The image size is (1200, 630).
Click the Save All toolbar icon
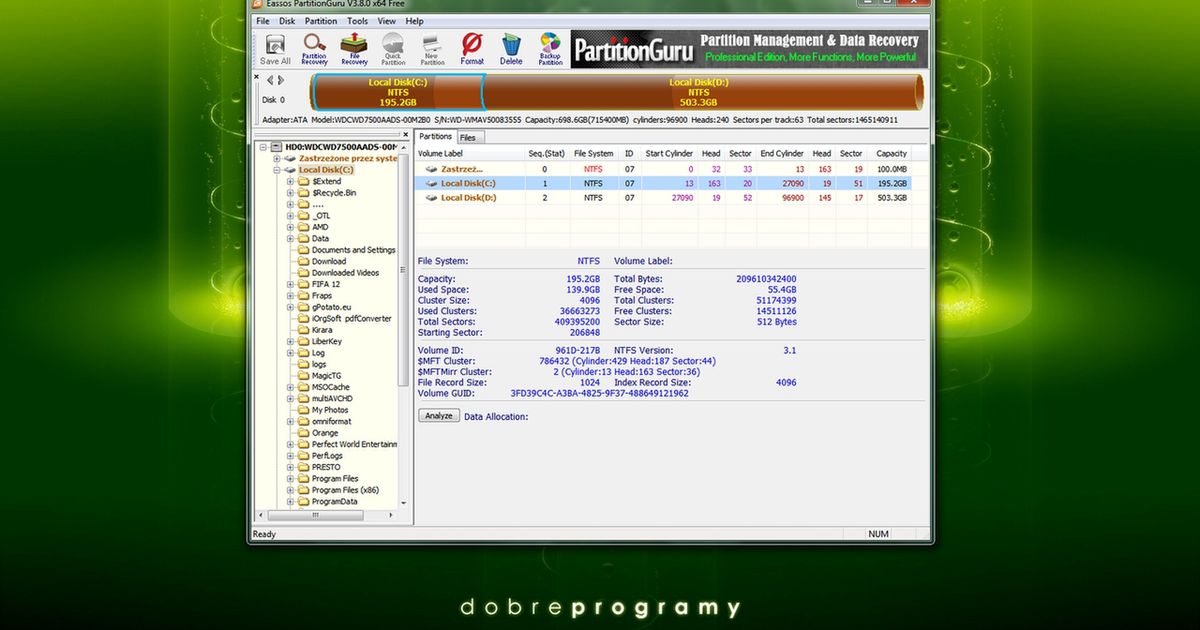coord(275,49)
